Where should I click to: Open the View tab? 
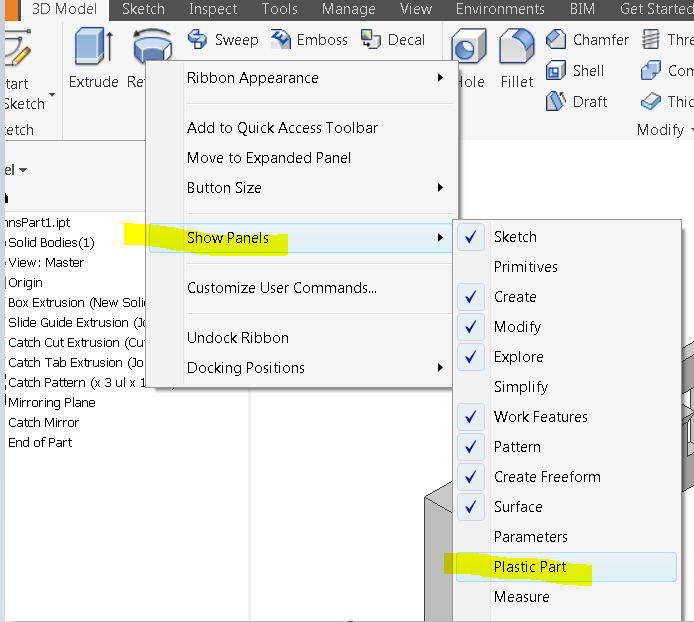416,9
